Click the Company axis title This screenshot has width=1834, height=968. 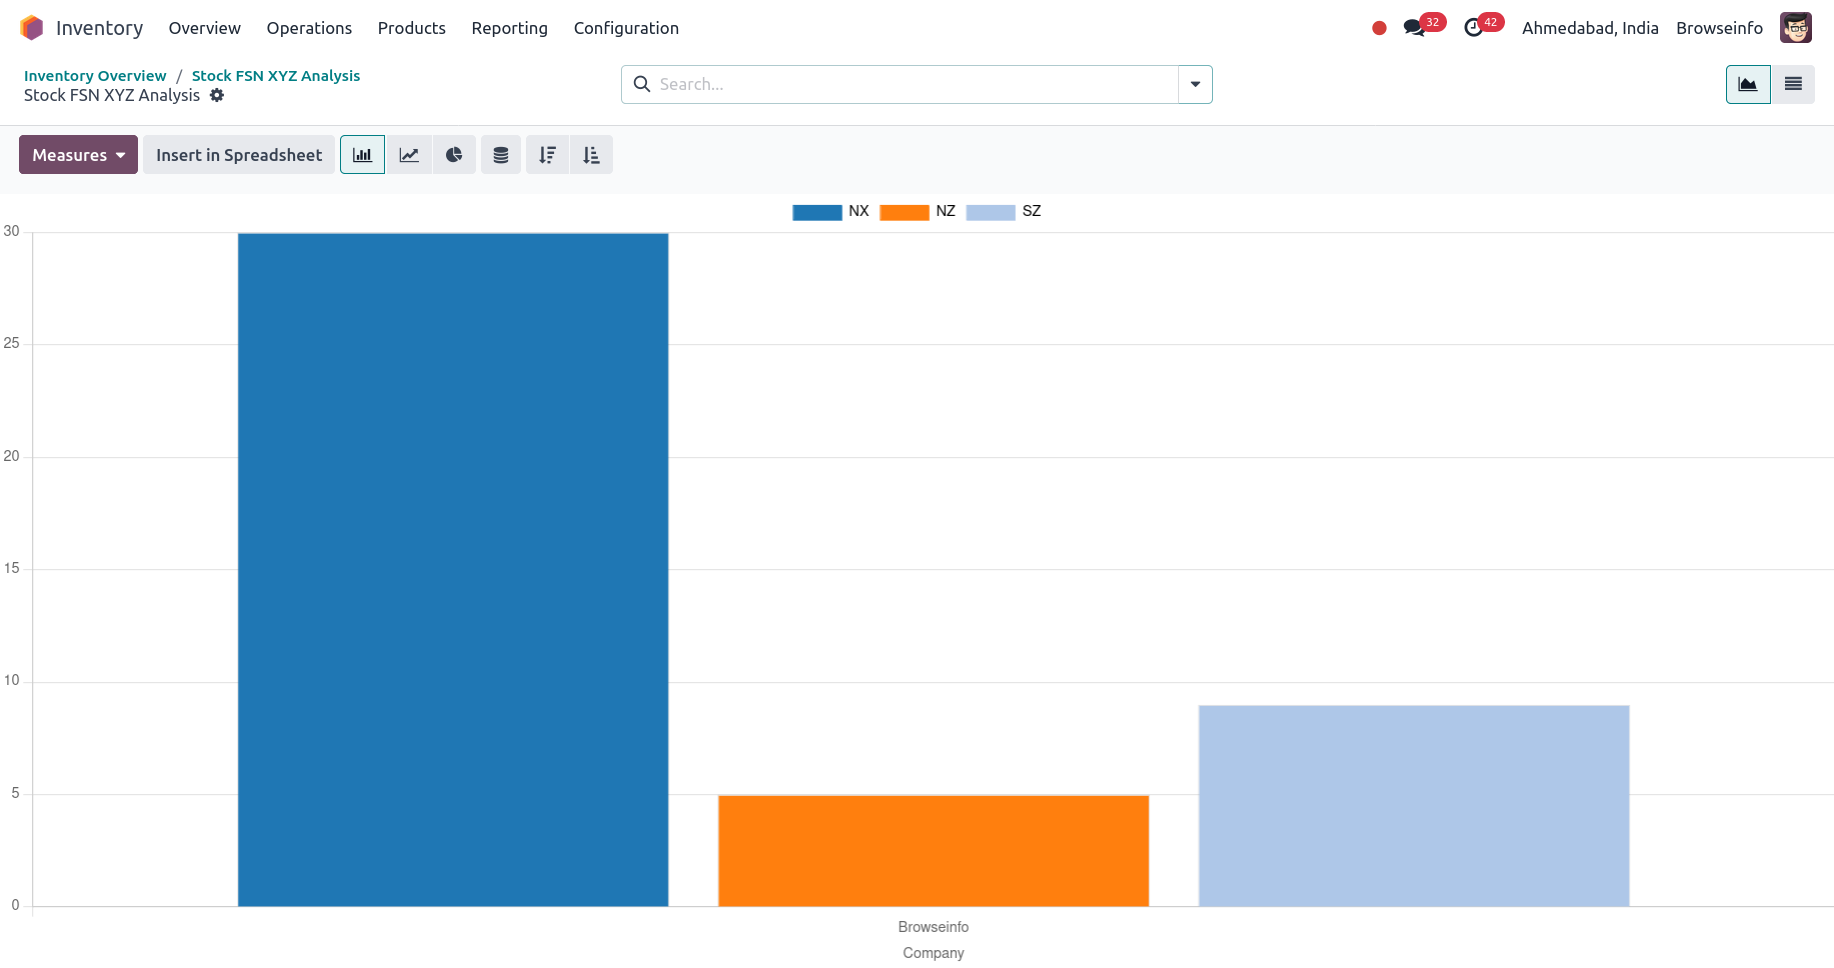point(933,953)
